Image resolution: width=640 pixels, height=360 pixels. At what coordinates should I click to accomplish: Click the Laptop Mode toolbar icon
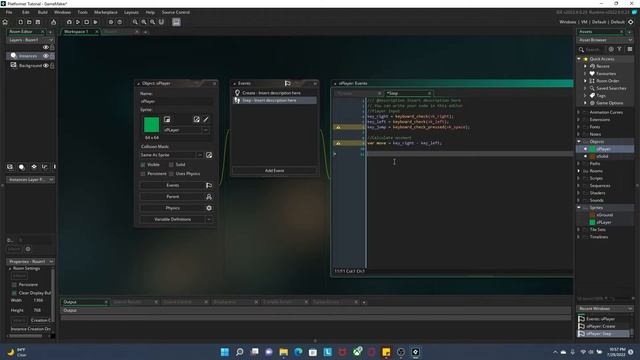[x=176, y=22]
